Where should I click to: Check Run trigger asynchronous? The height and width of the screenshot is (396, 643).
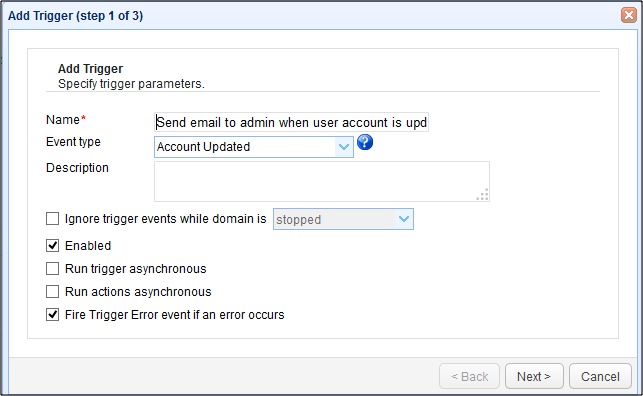point(52,269)
